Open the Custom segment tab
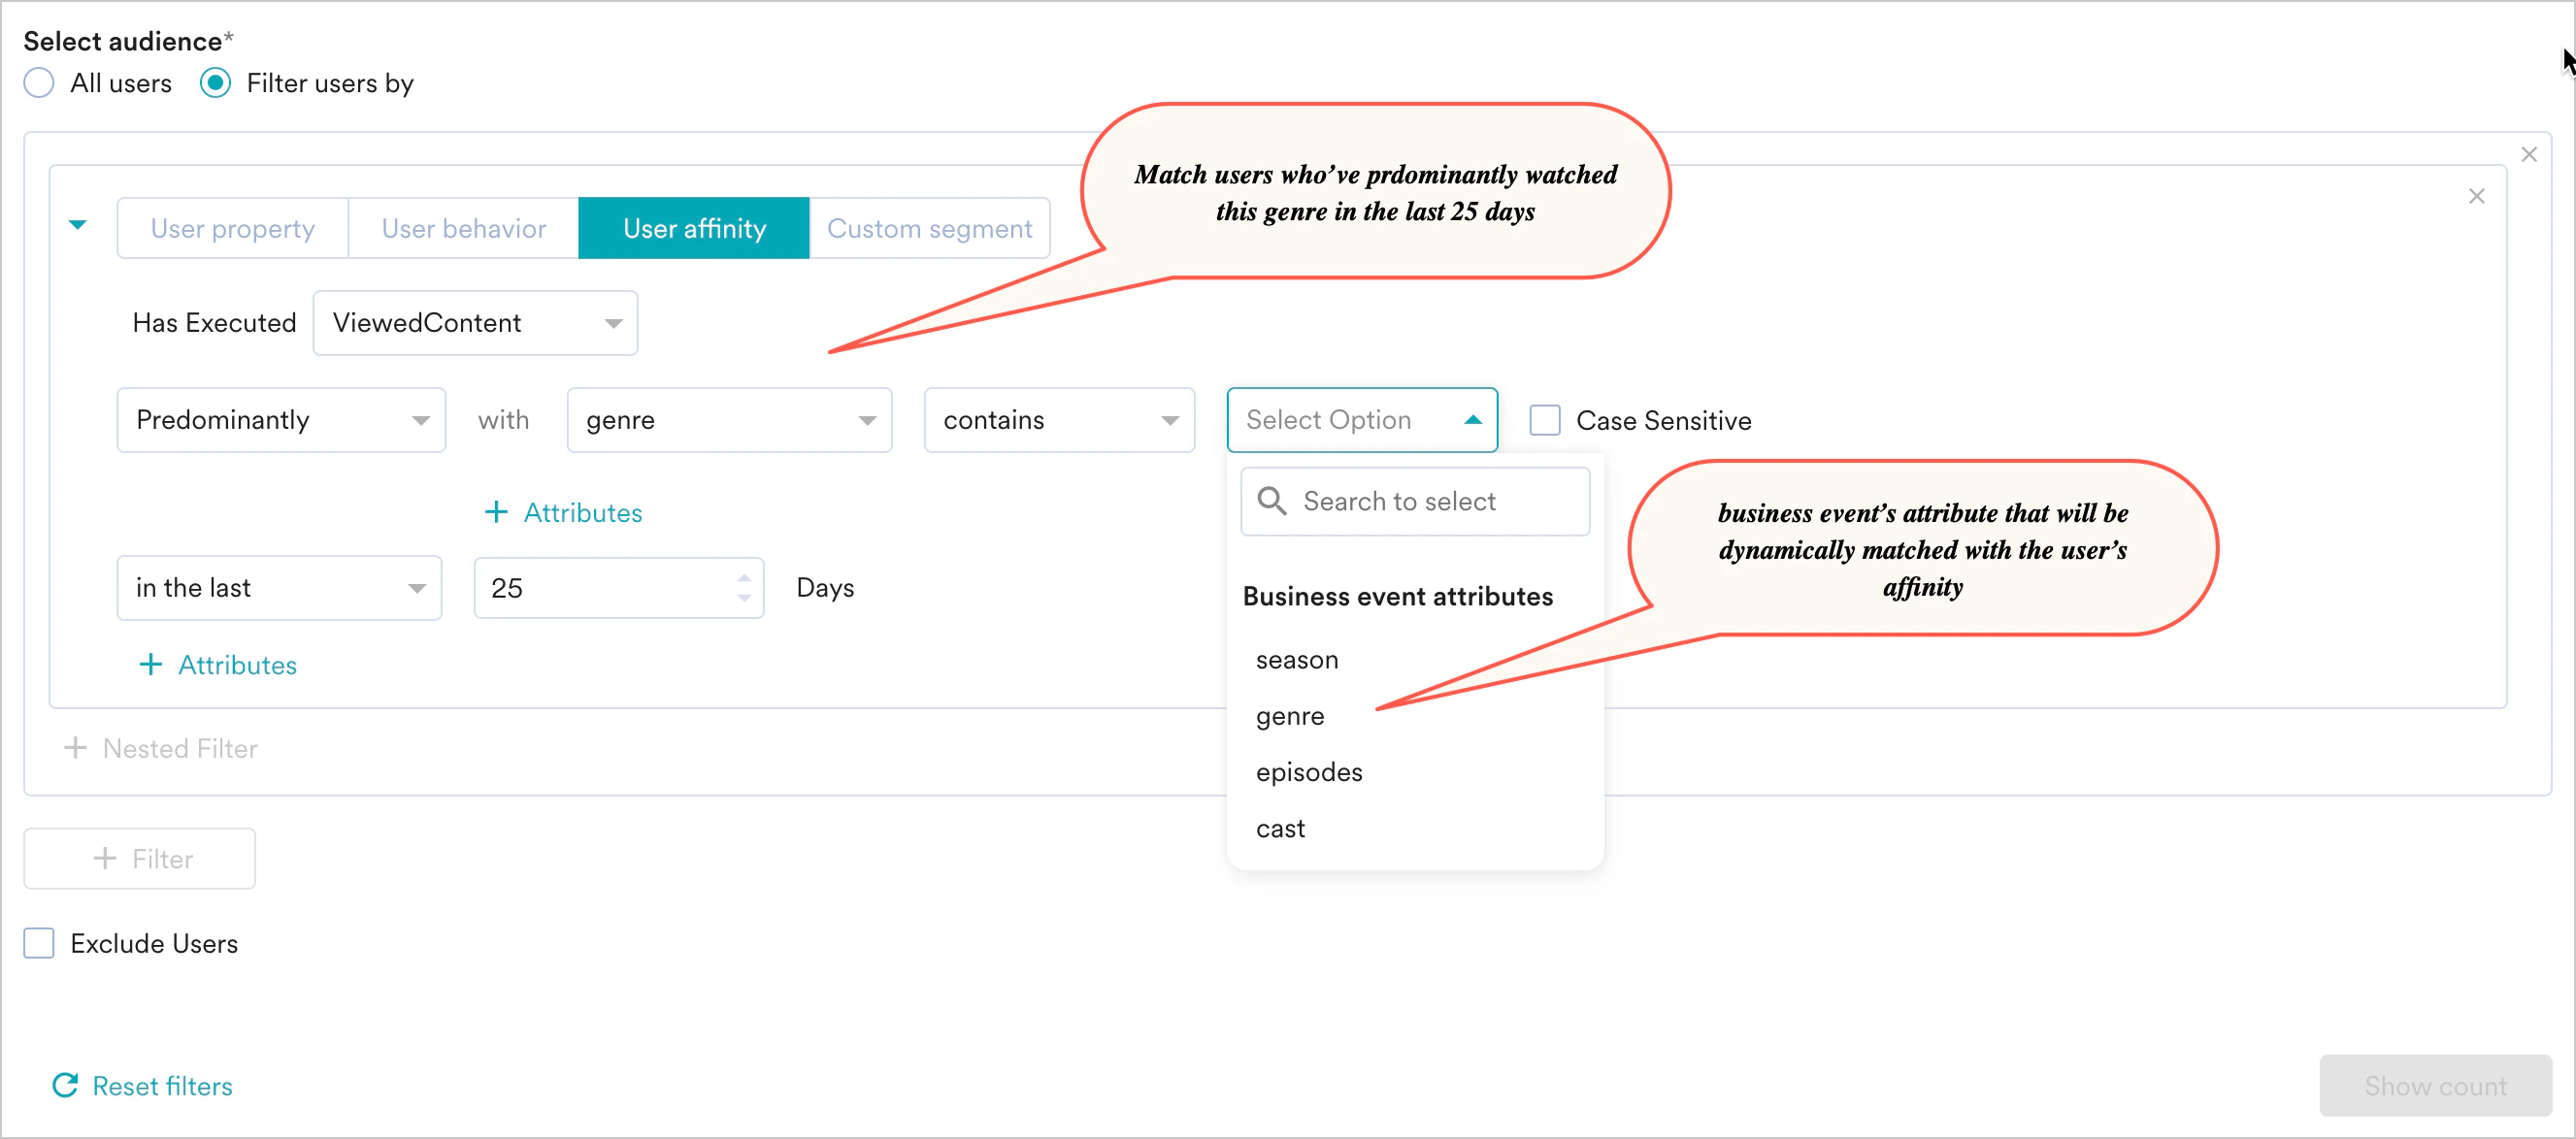 coord(929,228)
